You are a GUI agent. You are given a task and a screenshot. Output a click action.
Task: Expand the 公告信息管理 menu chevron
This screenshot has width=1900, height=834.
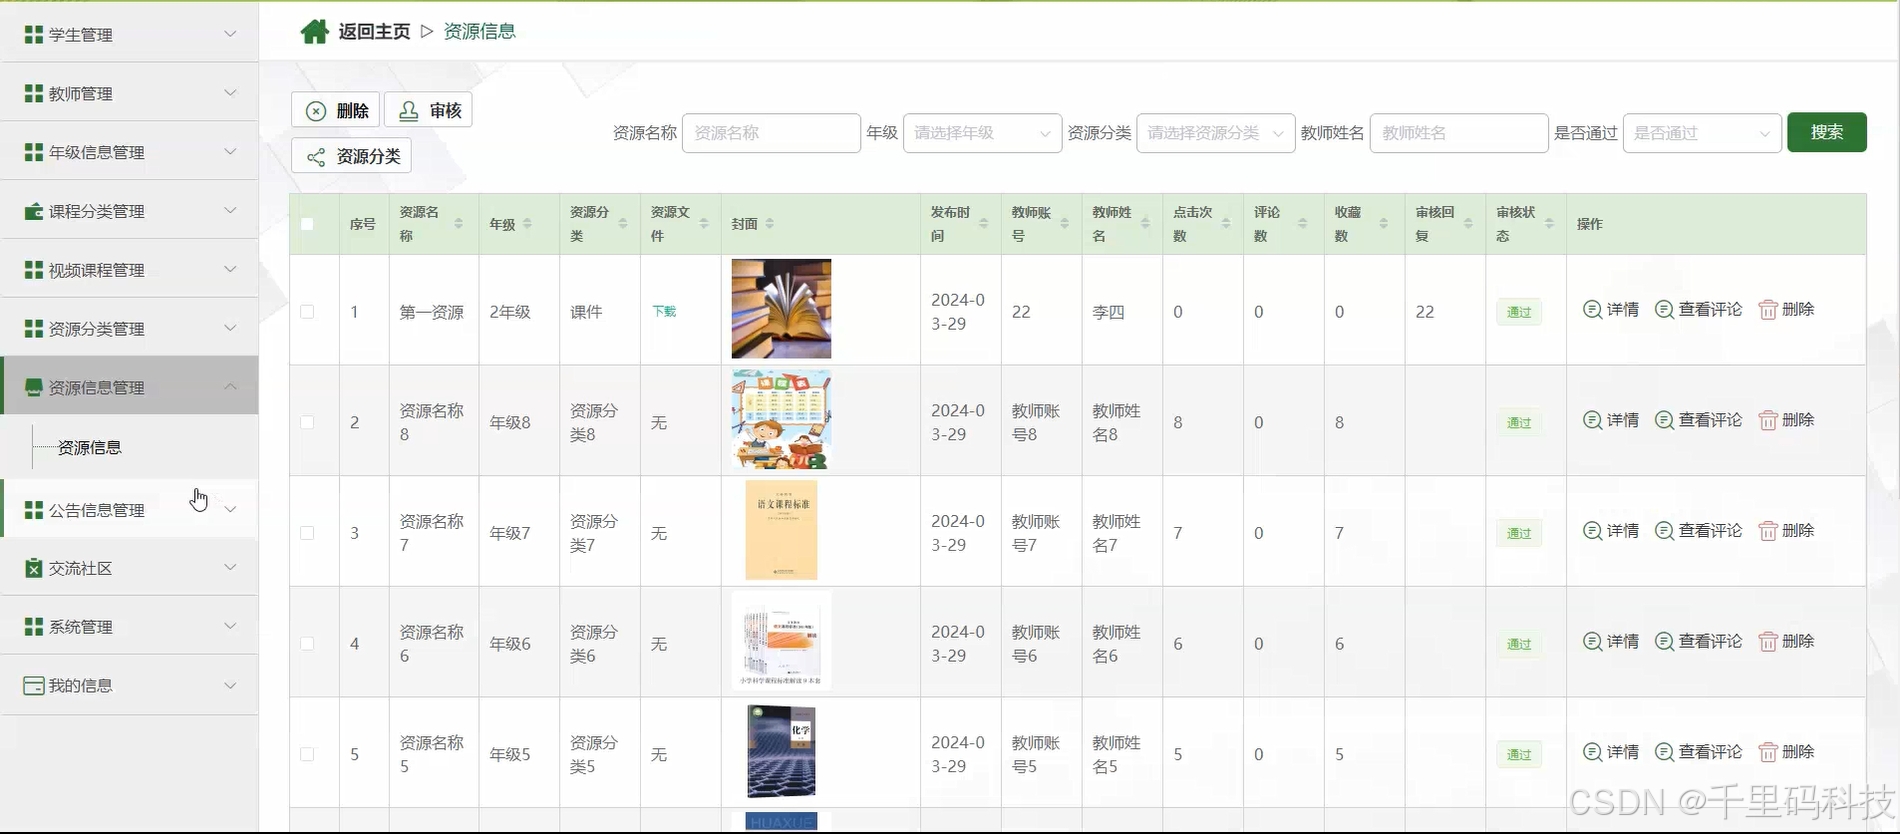point(230,509)
